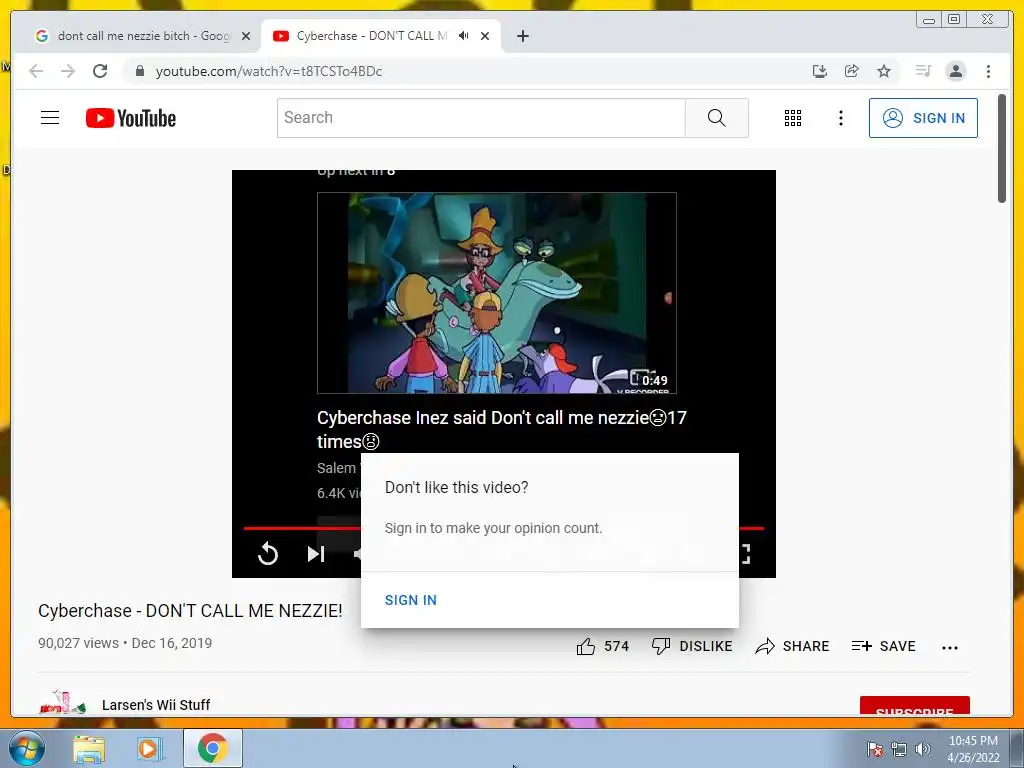Open Windows Explorer from the taskbar

(88, 749)
